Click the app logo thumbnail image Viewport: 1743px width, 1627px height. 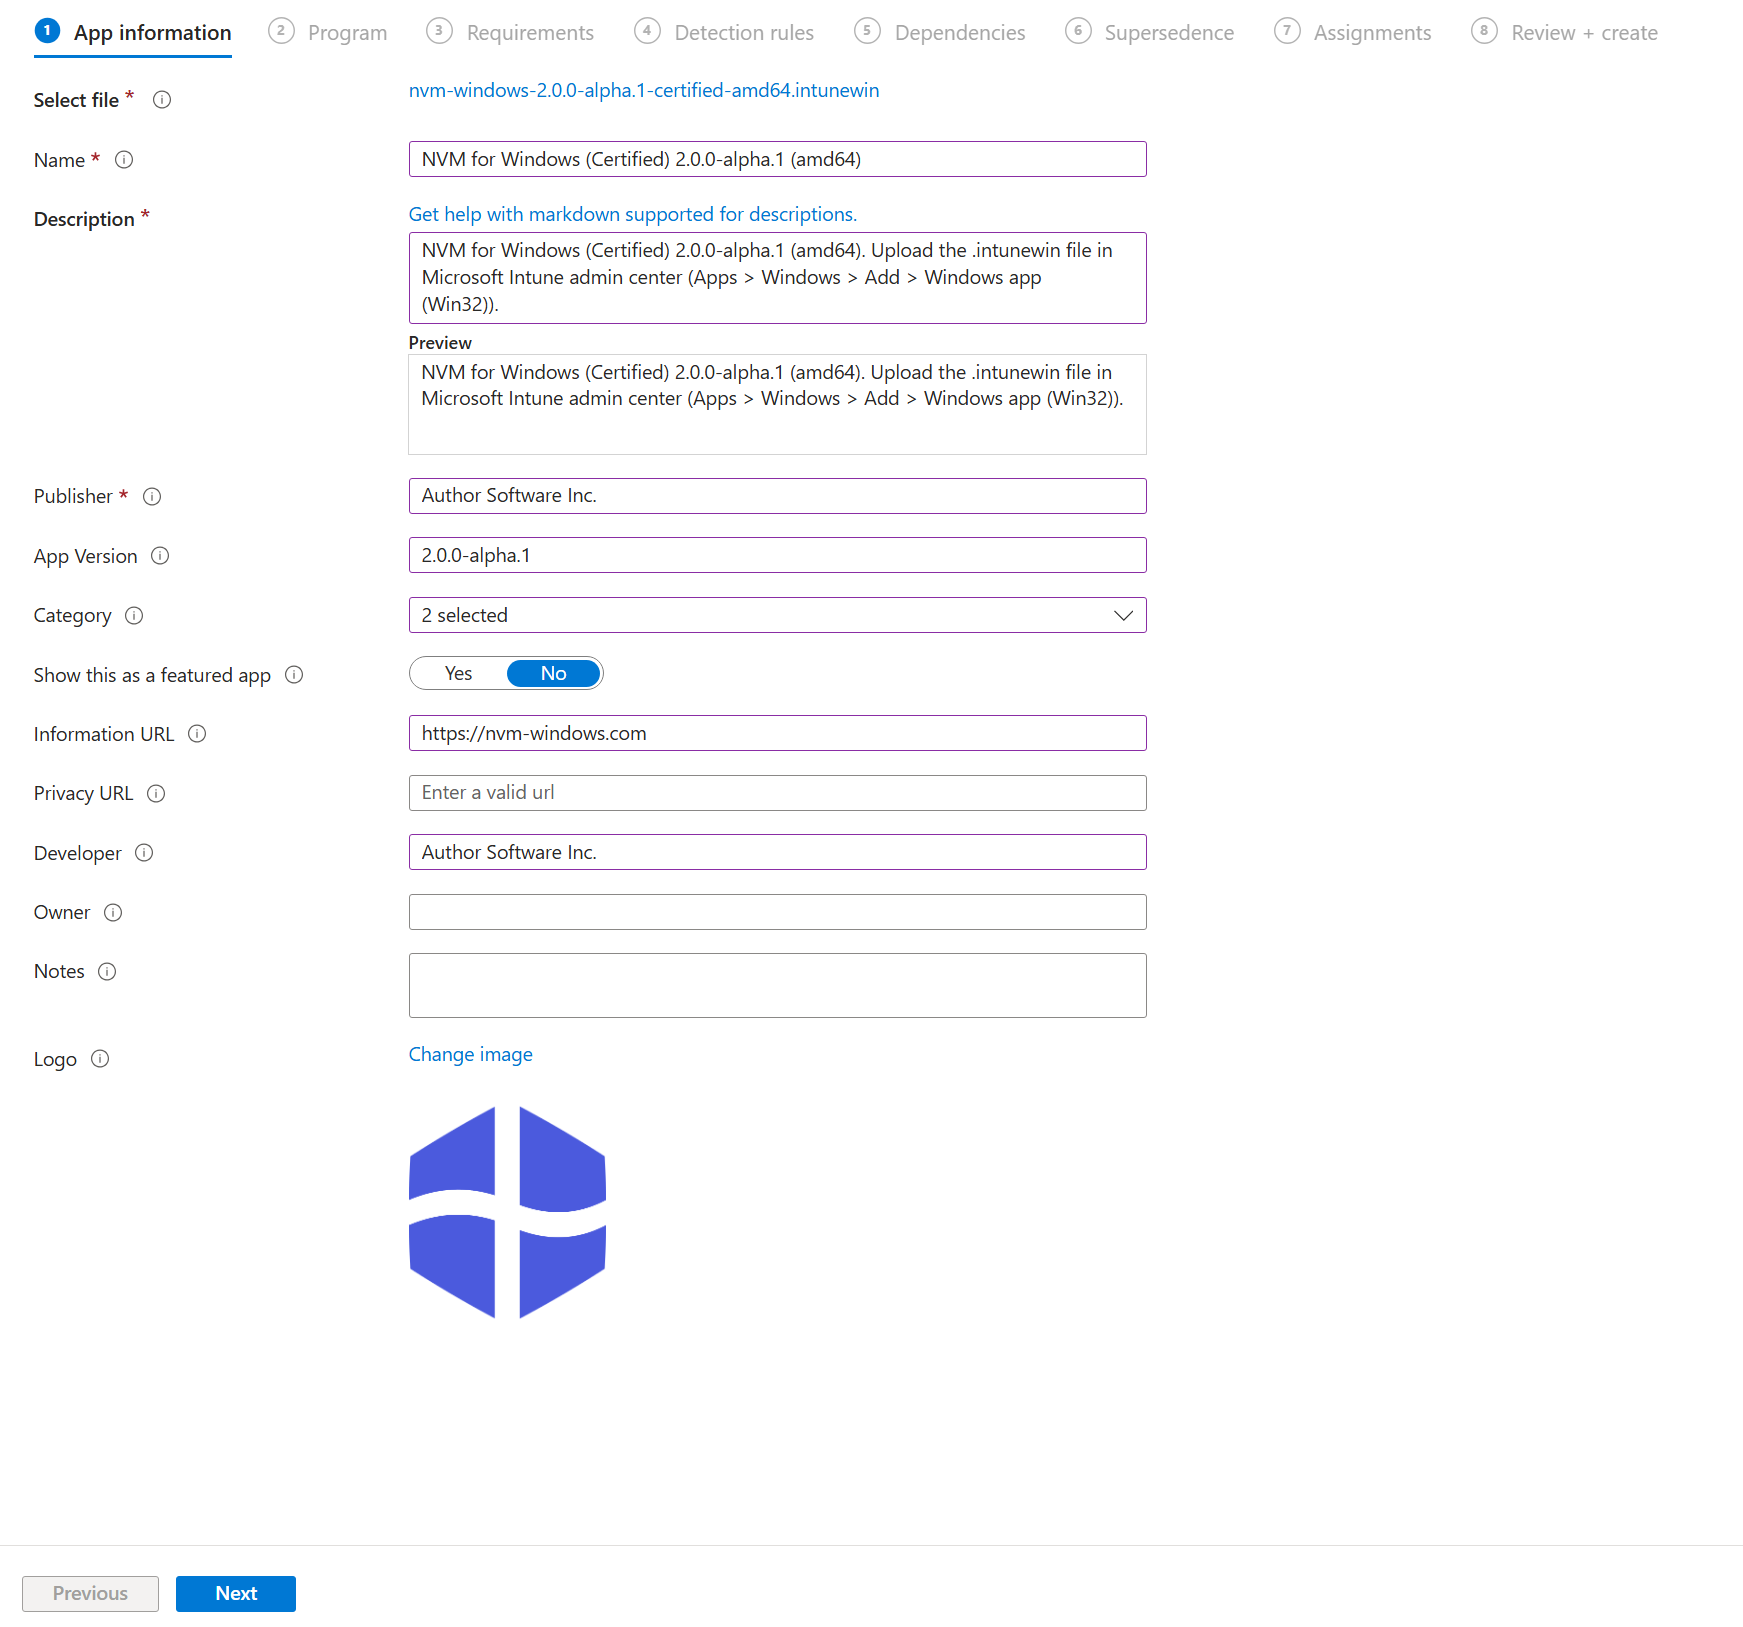click(508, 1212)
